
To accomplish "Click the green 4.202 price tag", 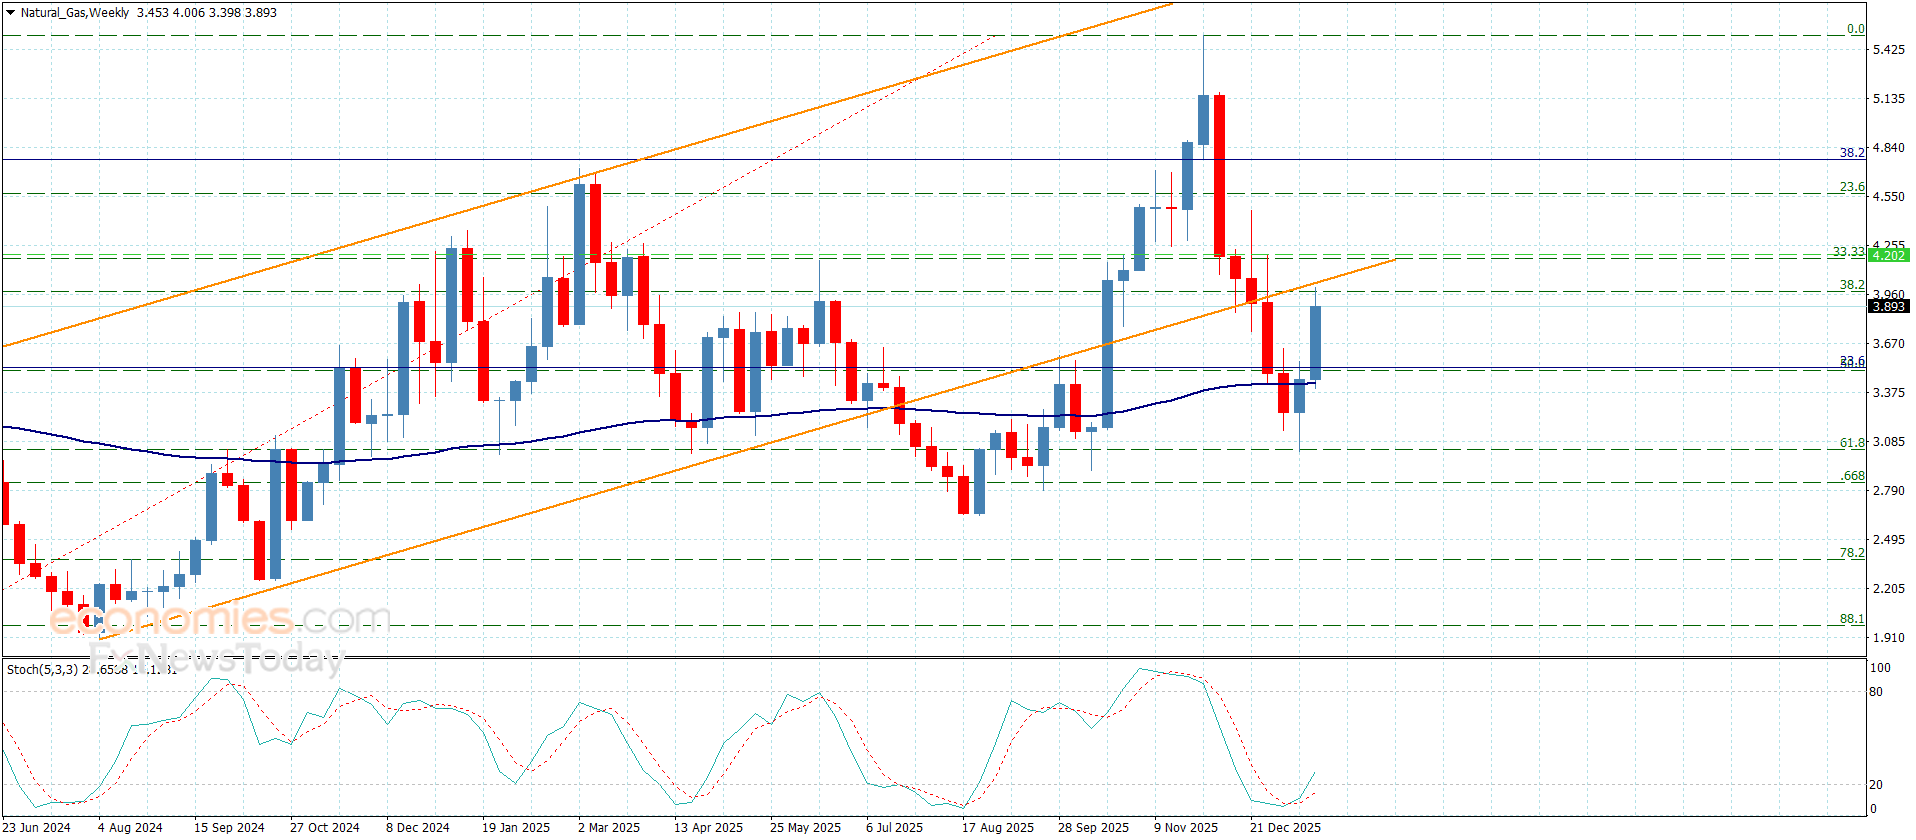I will (1888, 255).
